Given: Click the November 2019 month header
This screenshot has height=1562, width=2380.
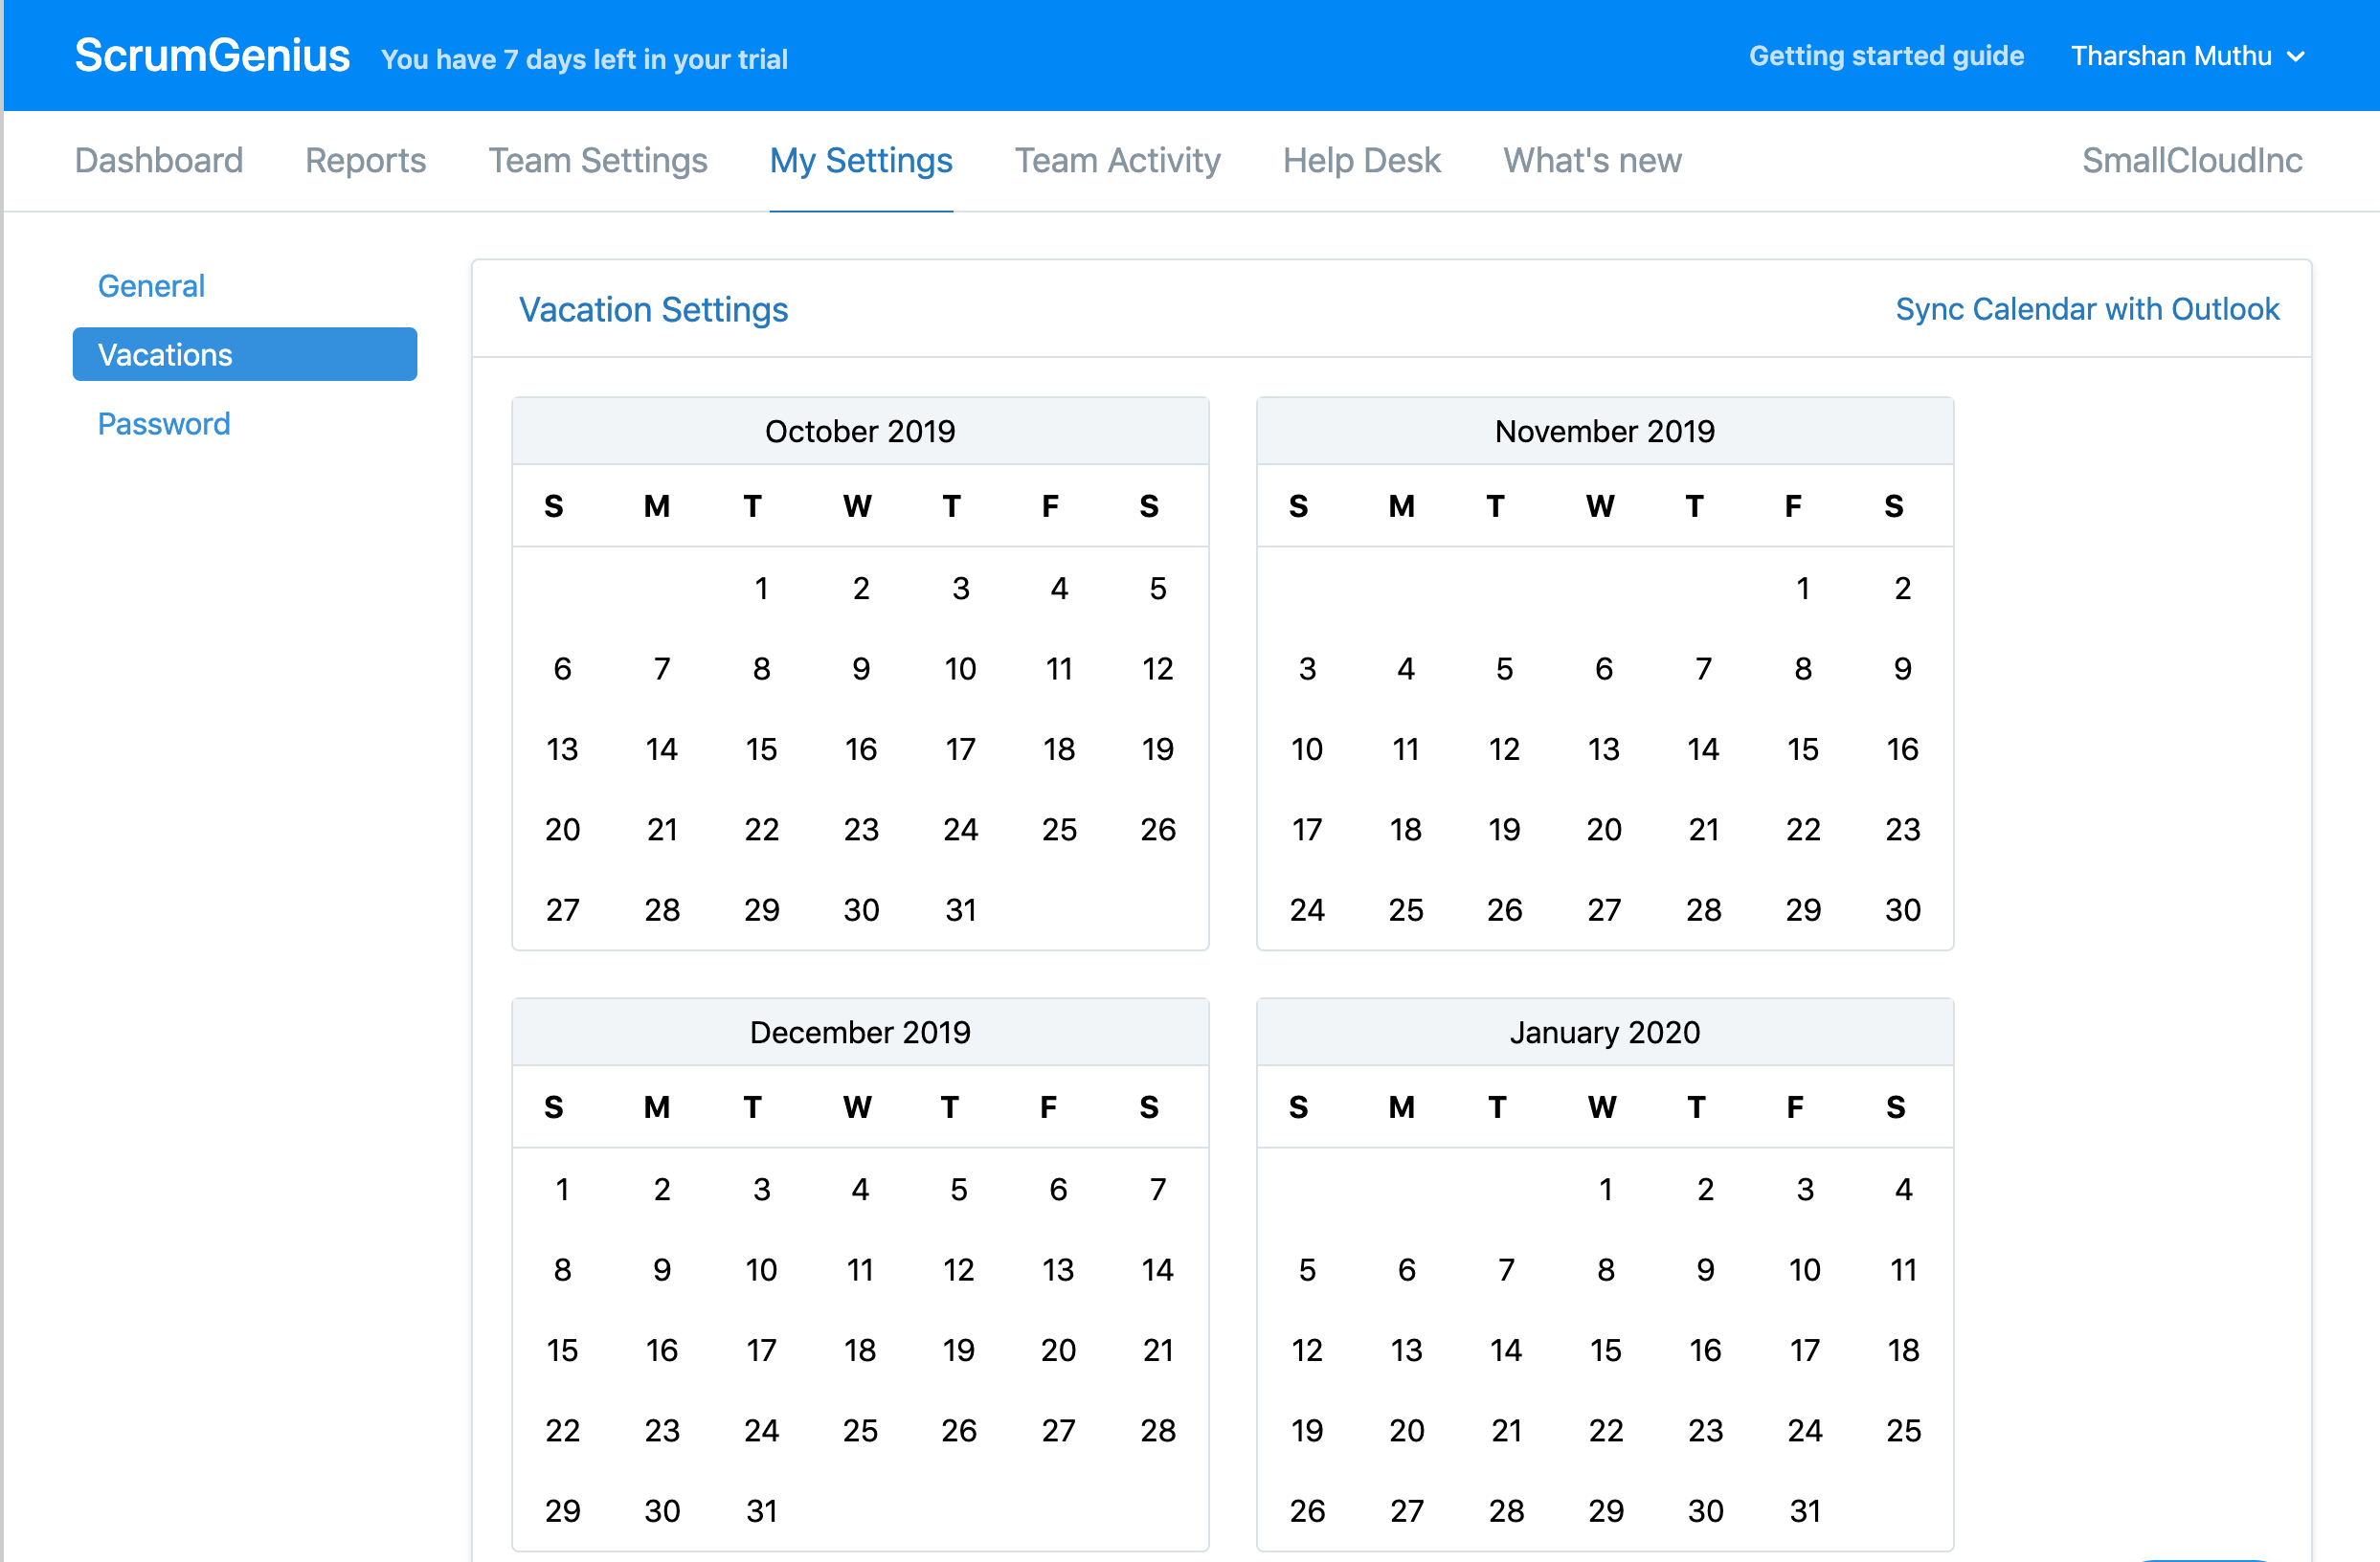Looking at the screenshot, I should (x=1603, y=431).
